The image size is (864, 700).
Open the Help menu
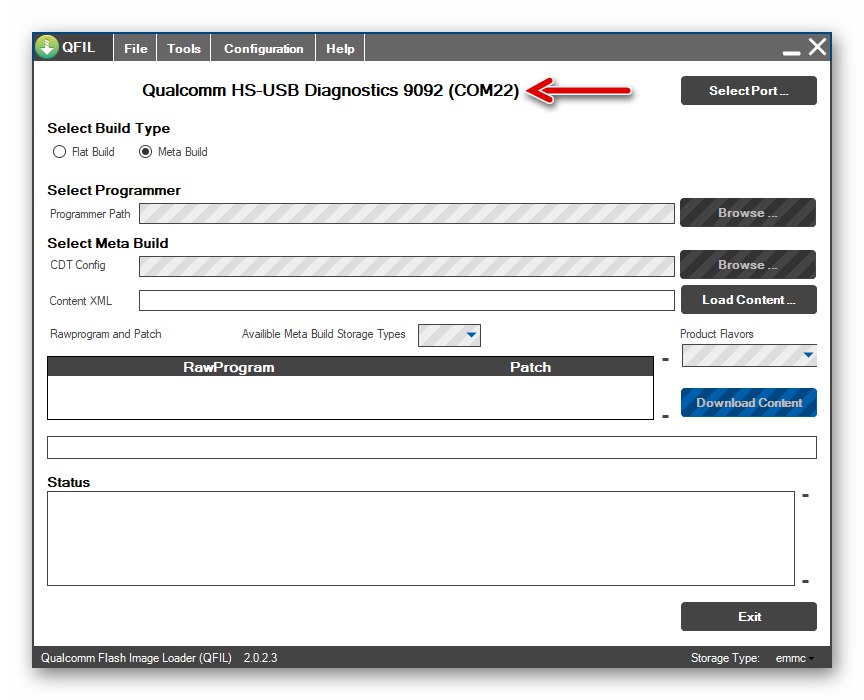[340, 49]
